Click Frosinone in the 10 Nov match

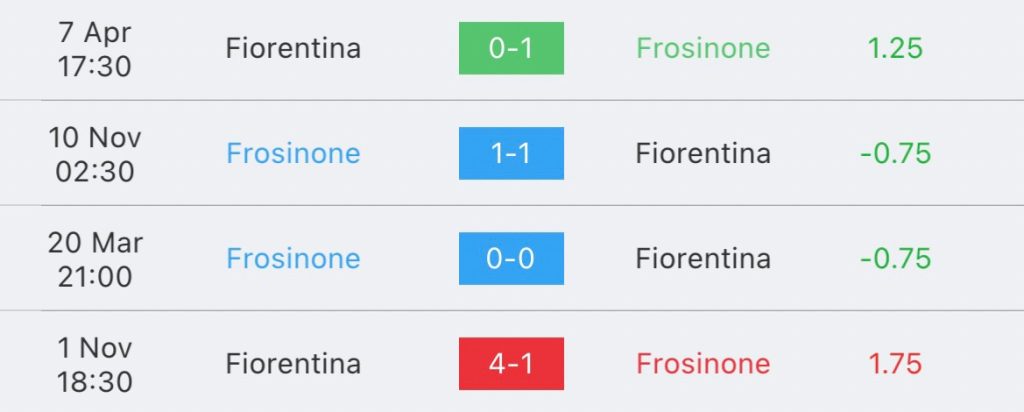coord(293,153)
